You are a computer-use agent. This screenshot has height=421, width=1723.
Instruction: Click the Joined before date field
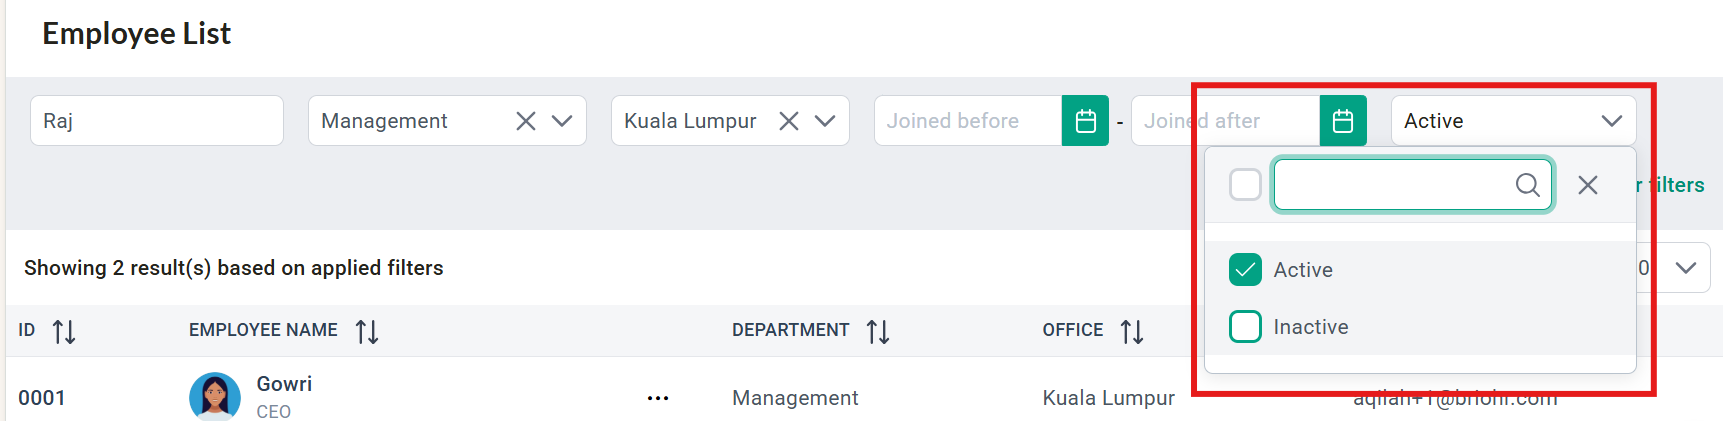tap(968, 121)
